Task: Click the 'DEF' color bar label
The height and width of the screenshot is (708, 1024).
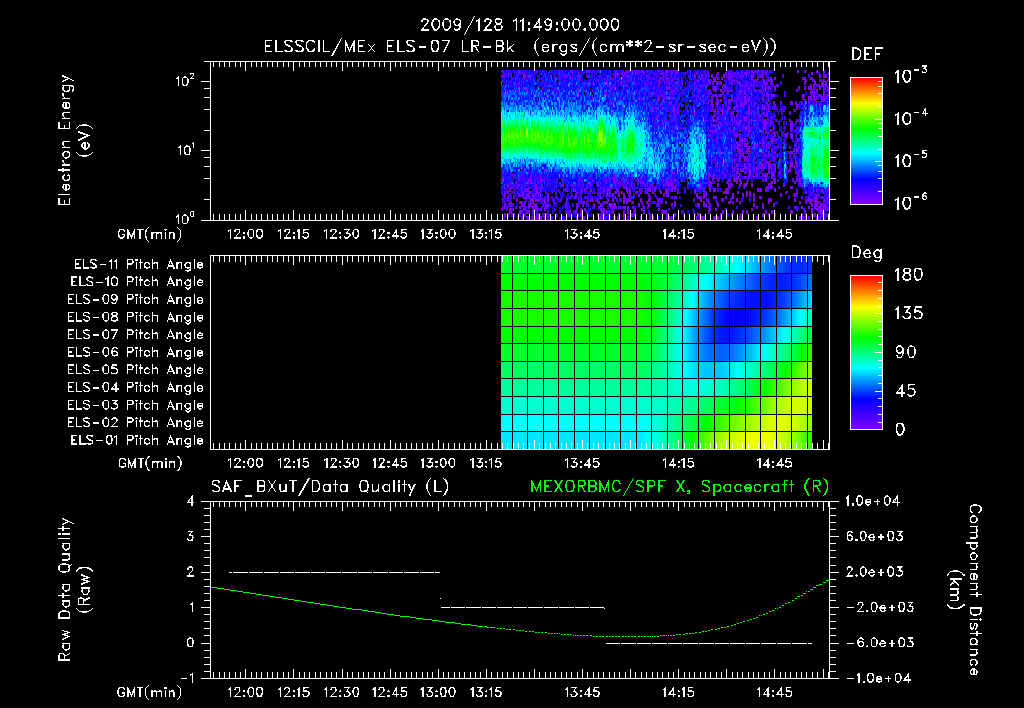Action: [867, 55]
